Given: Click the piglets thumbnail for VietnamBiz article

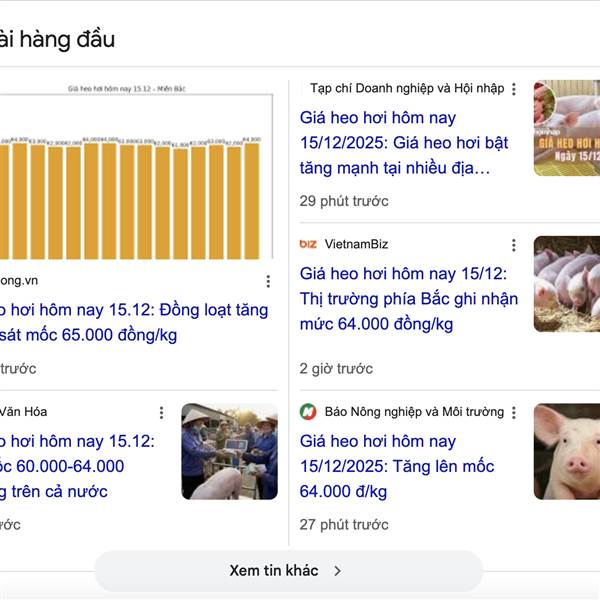Looking at the screenshot, I should click(567, 284).
